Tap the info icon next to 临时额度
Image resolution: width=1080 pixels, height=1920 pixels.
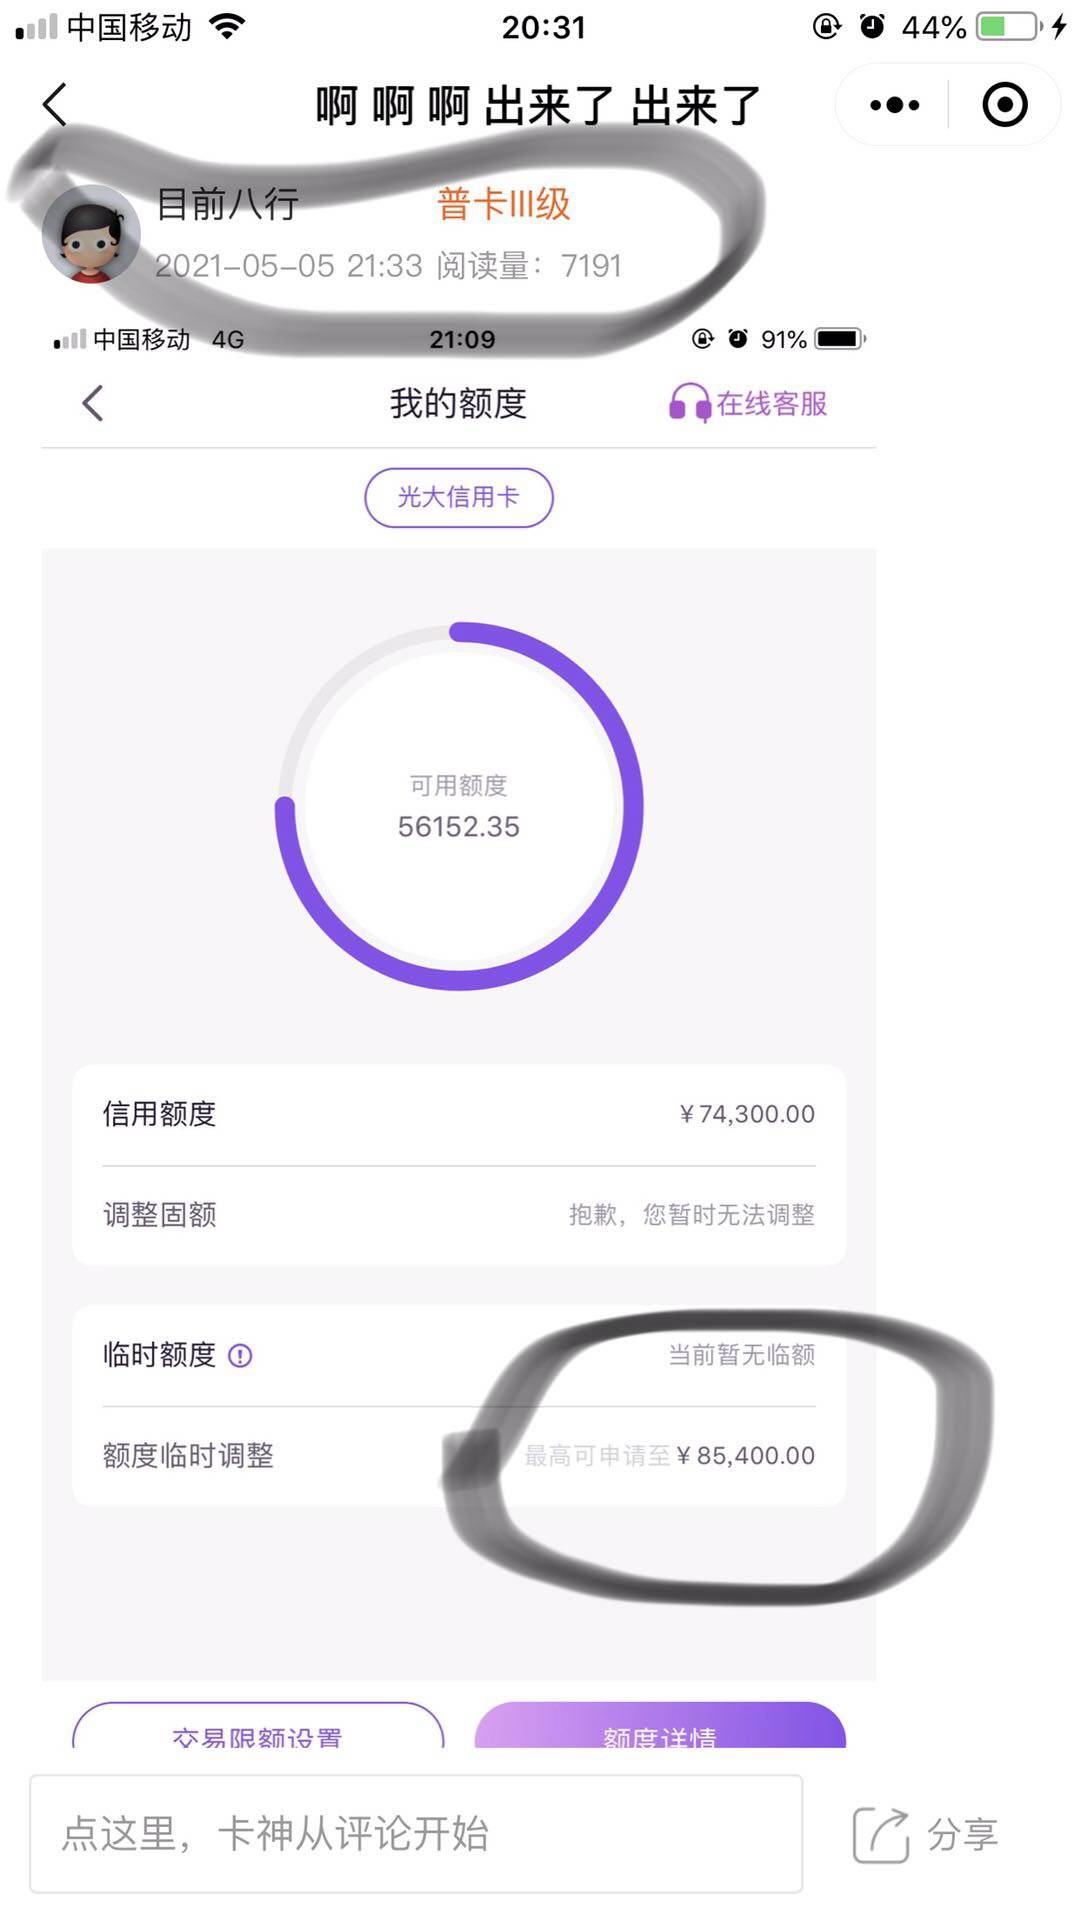pyautogui.click(x=240, y=1356)
